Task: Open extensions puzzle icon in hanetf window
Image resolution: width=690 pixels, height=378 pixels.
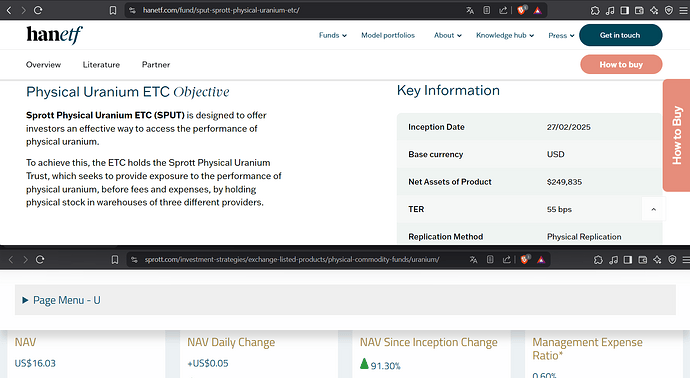Action: click(x=595, y=10)
